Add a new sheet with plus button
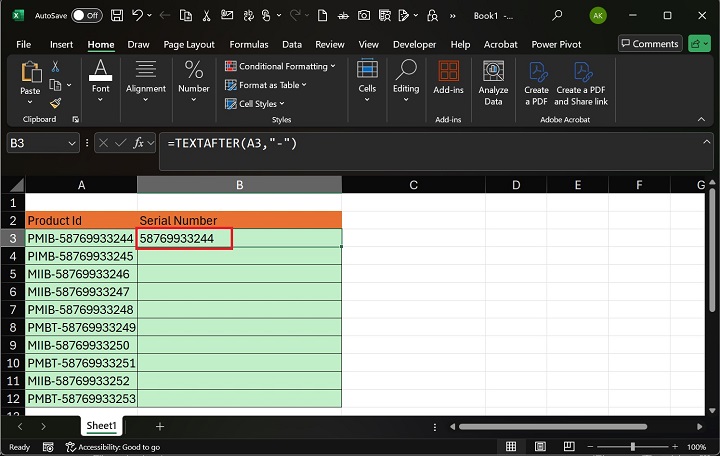This screenshot has width=720, height=456. click(159, 426)
